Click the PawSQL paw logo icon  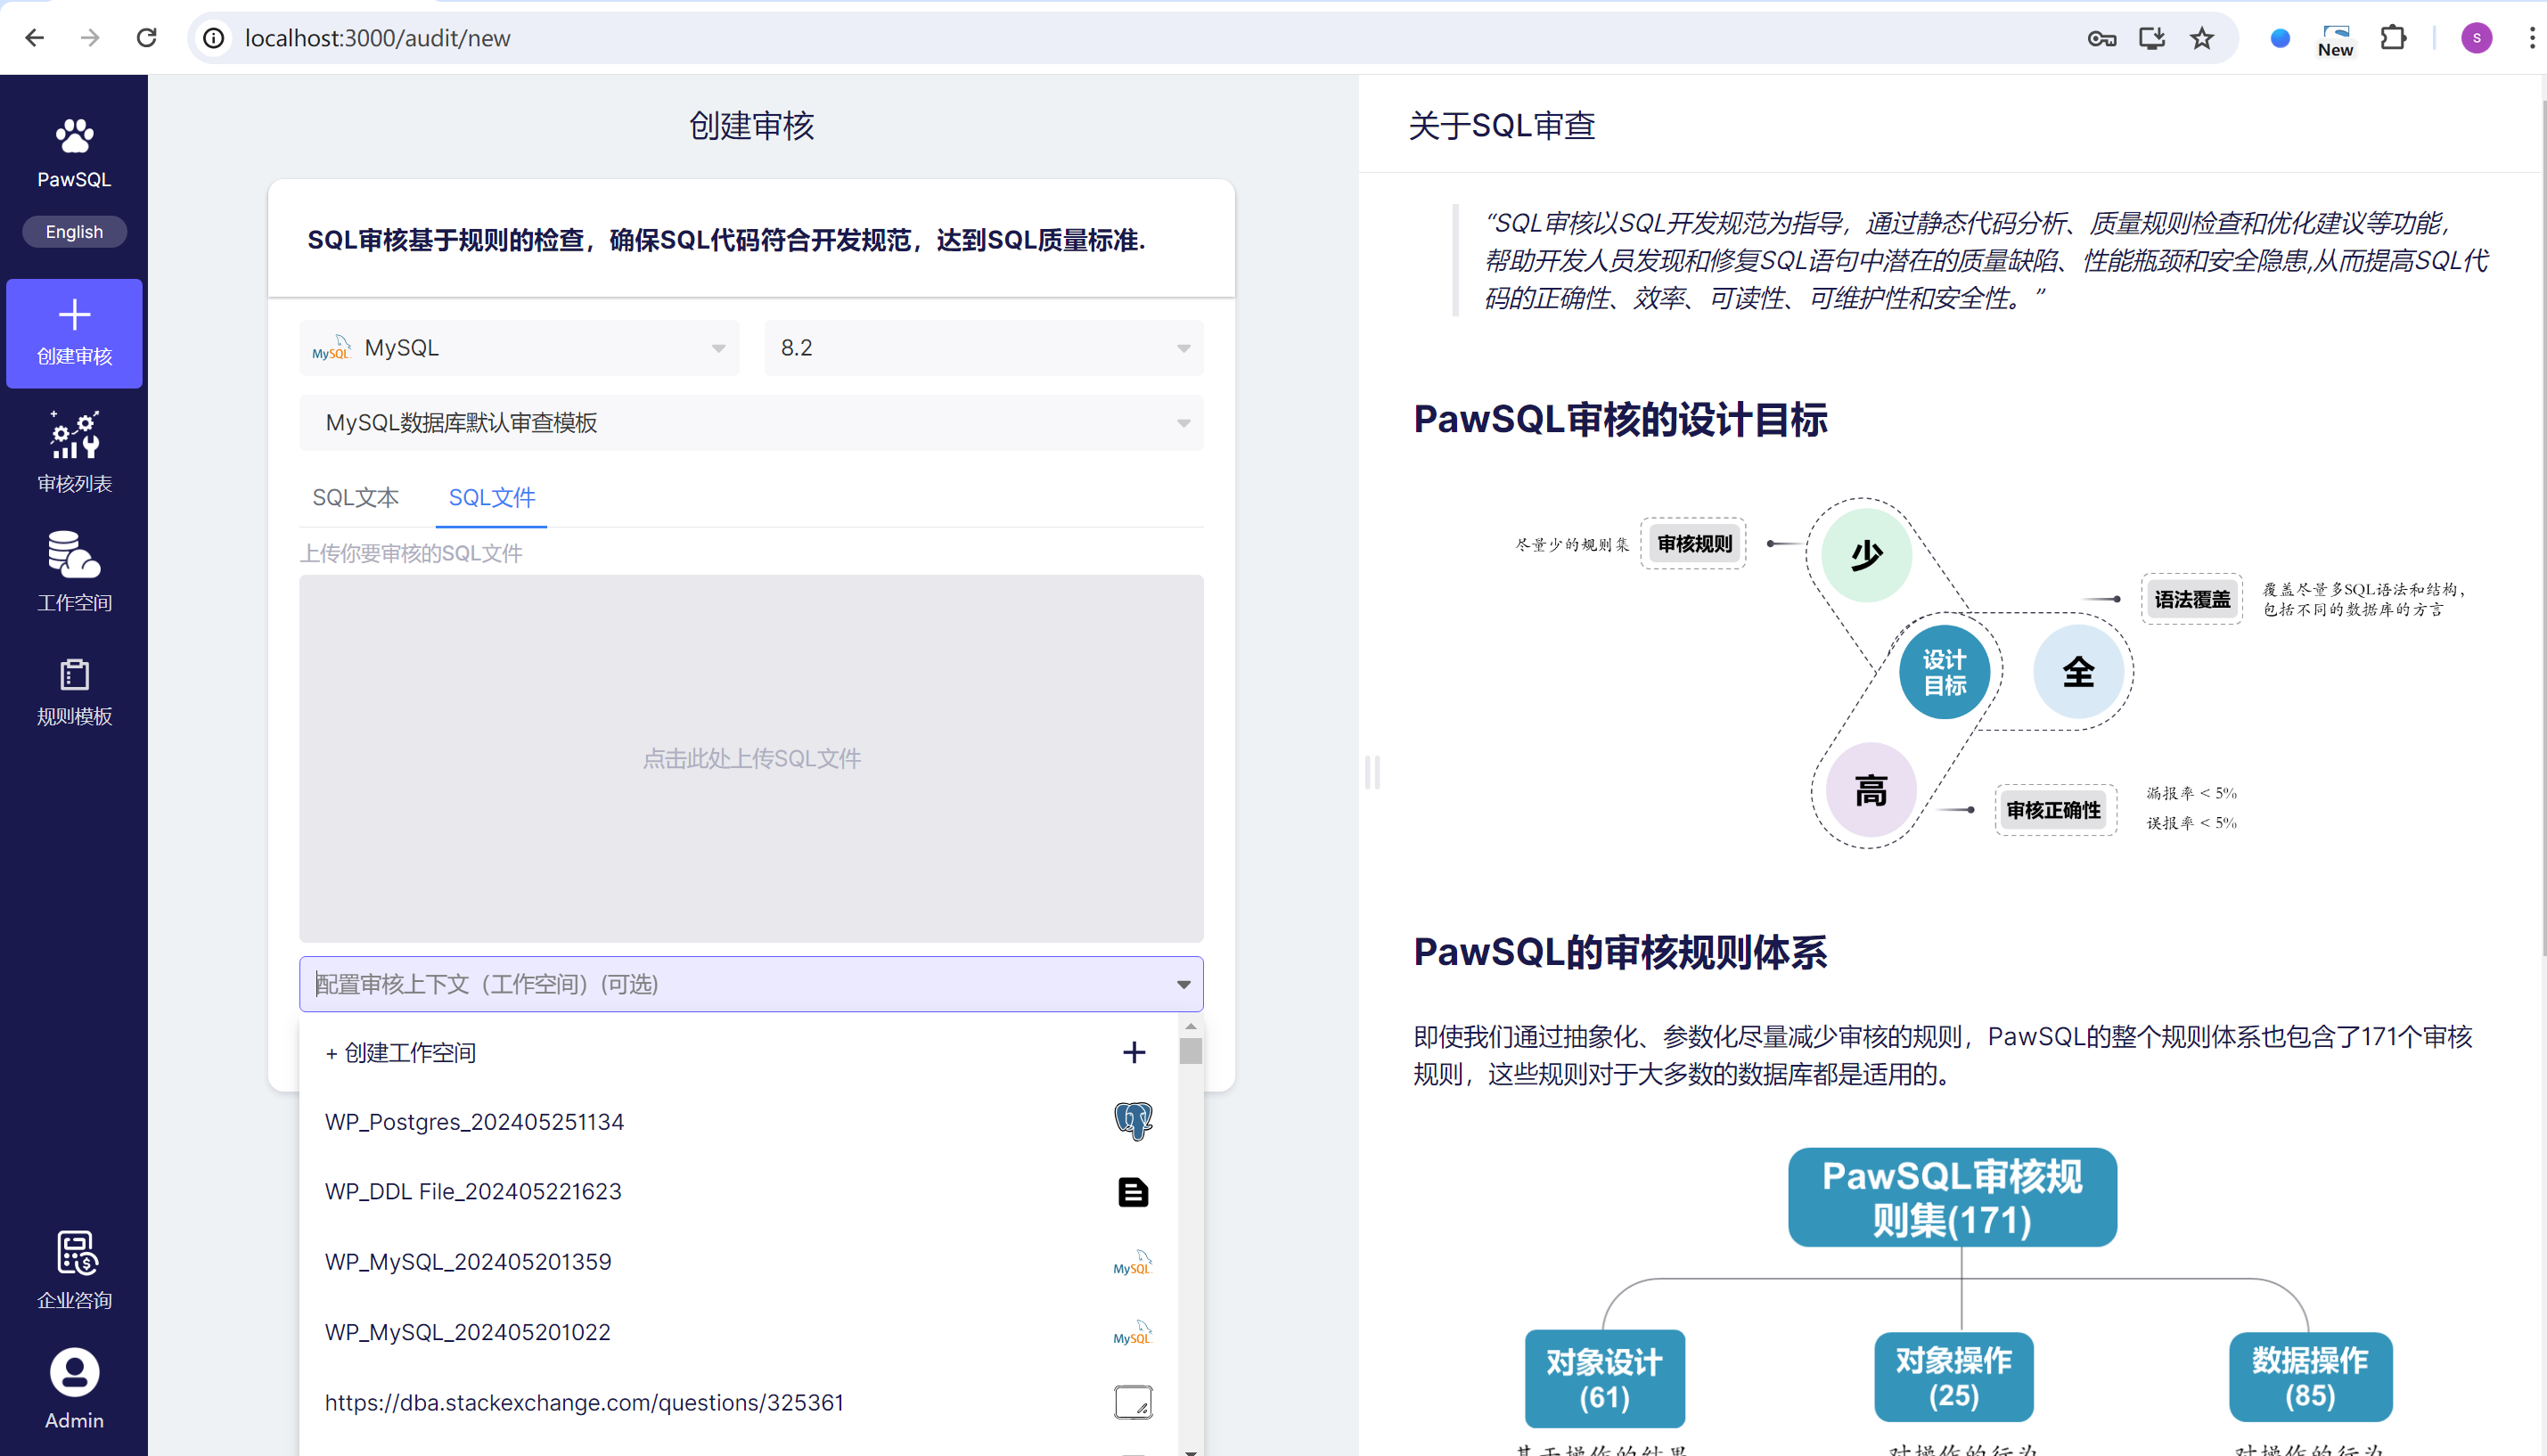click(x=74, y=136)
